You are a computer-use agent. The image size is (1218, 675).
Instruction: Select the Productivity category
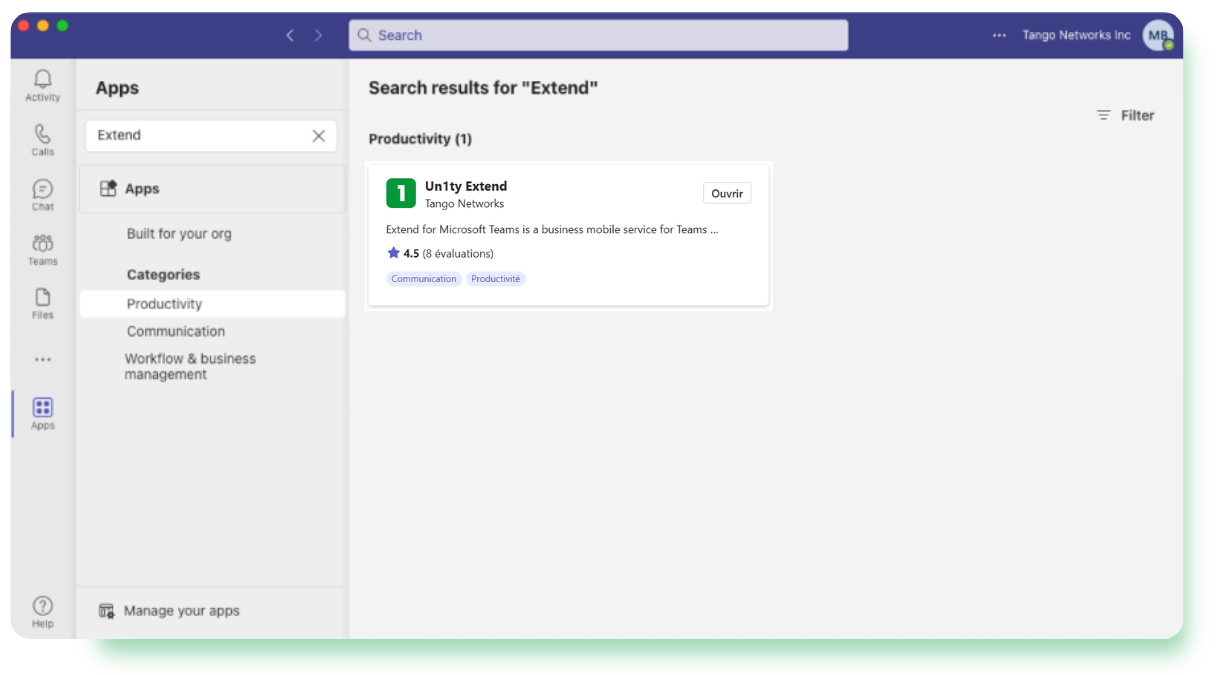click(x=212, y=304)
